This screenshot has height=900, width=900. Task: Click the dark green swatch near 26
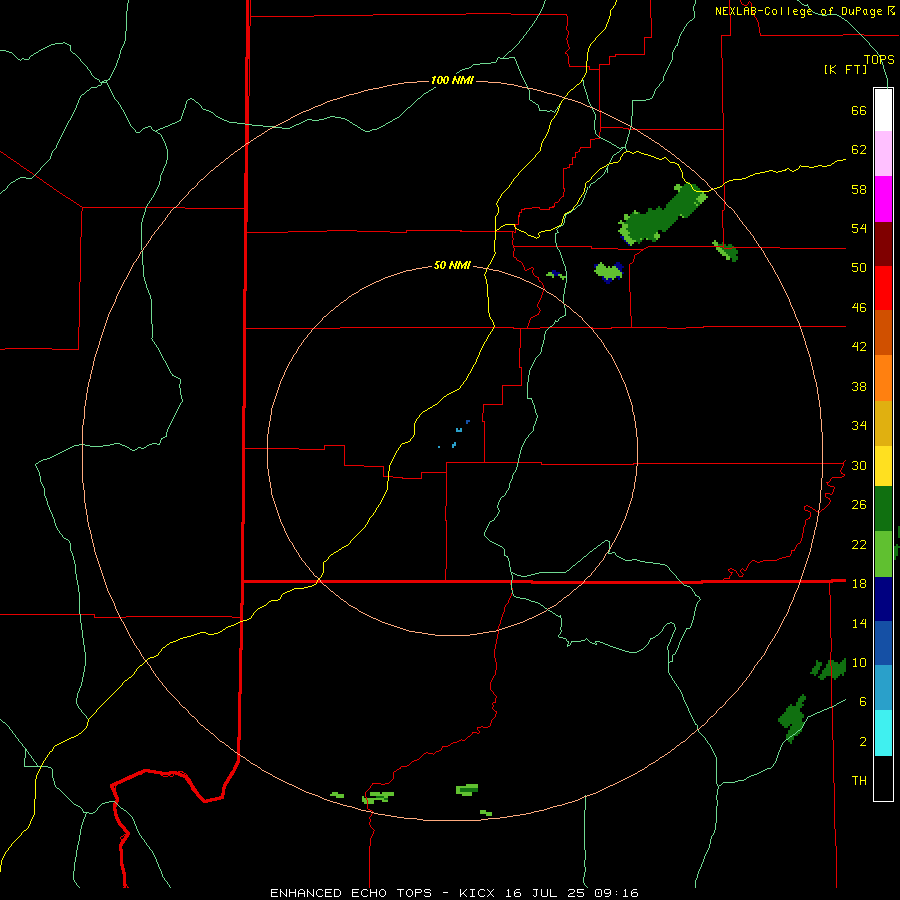(883, 509)
